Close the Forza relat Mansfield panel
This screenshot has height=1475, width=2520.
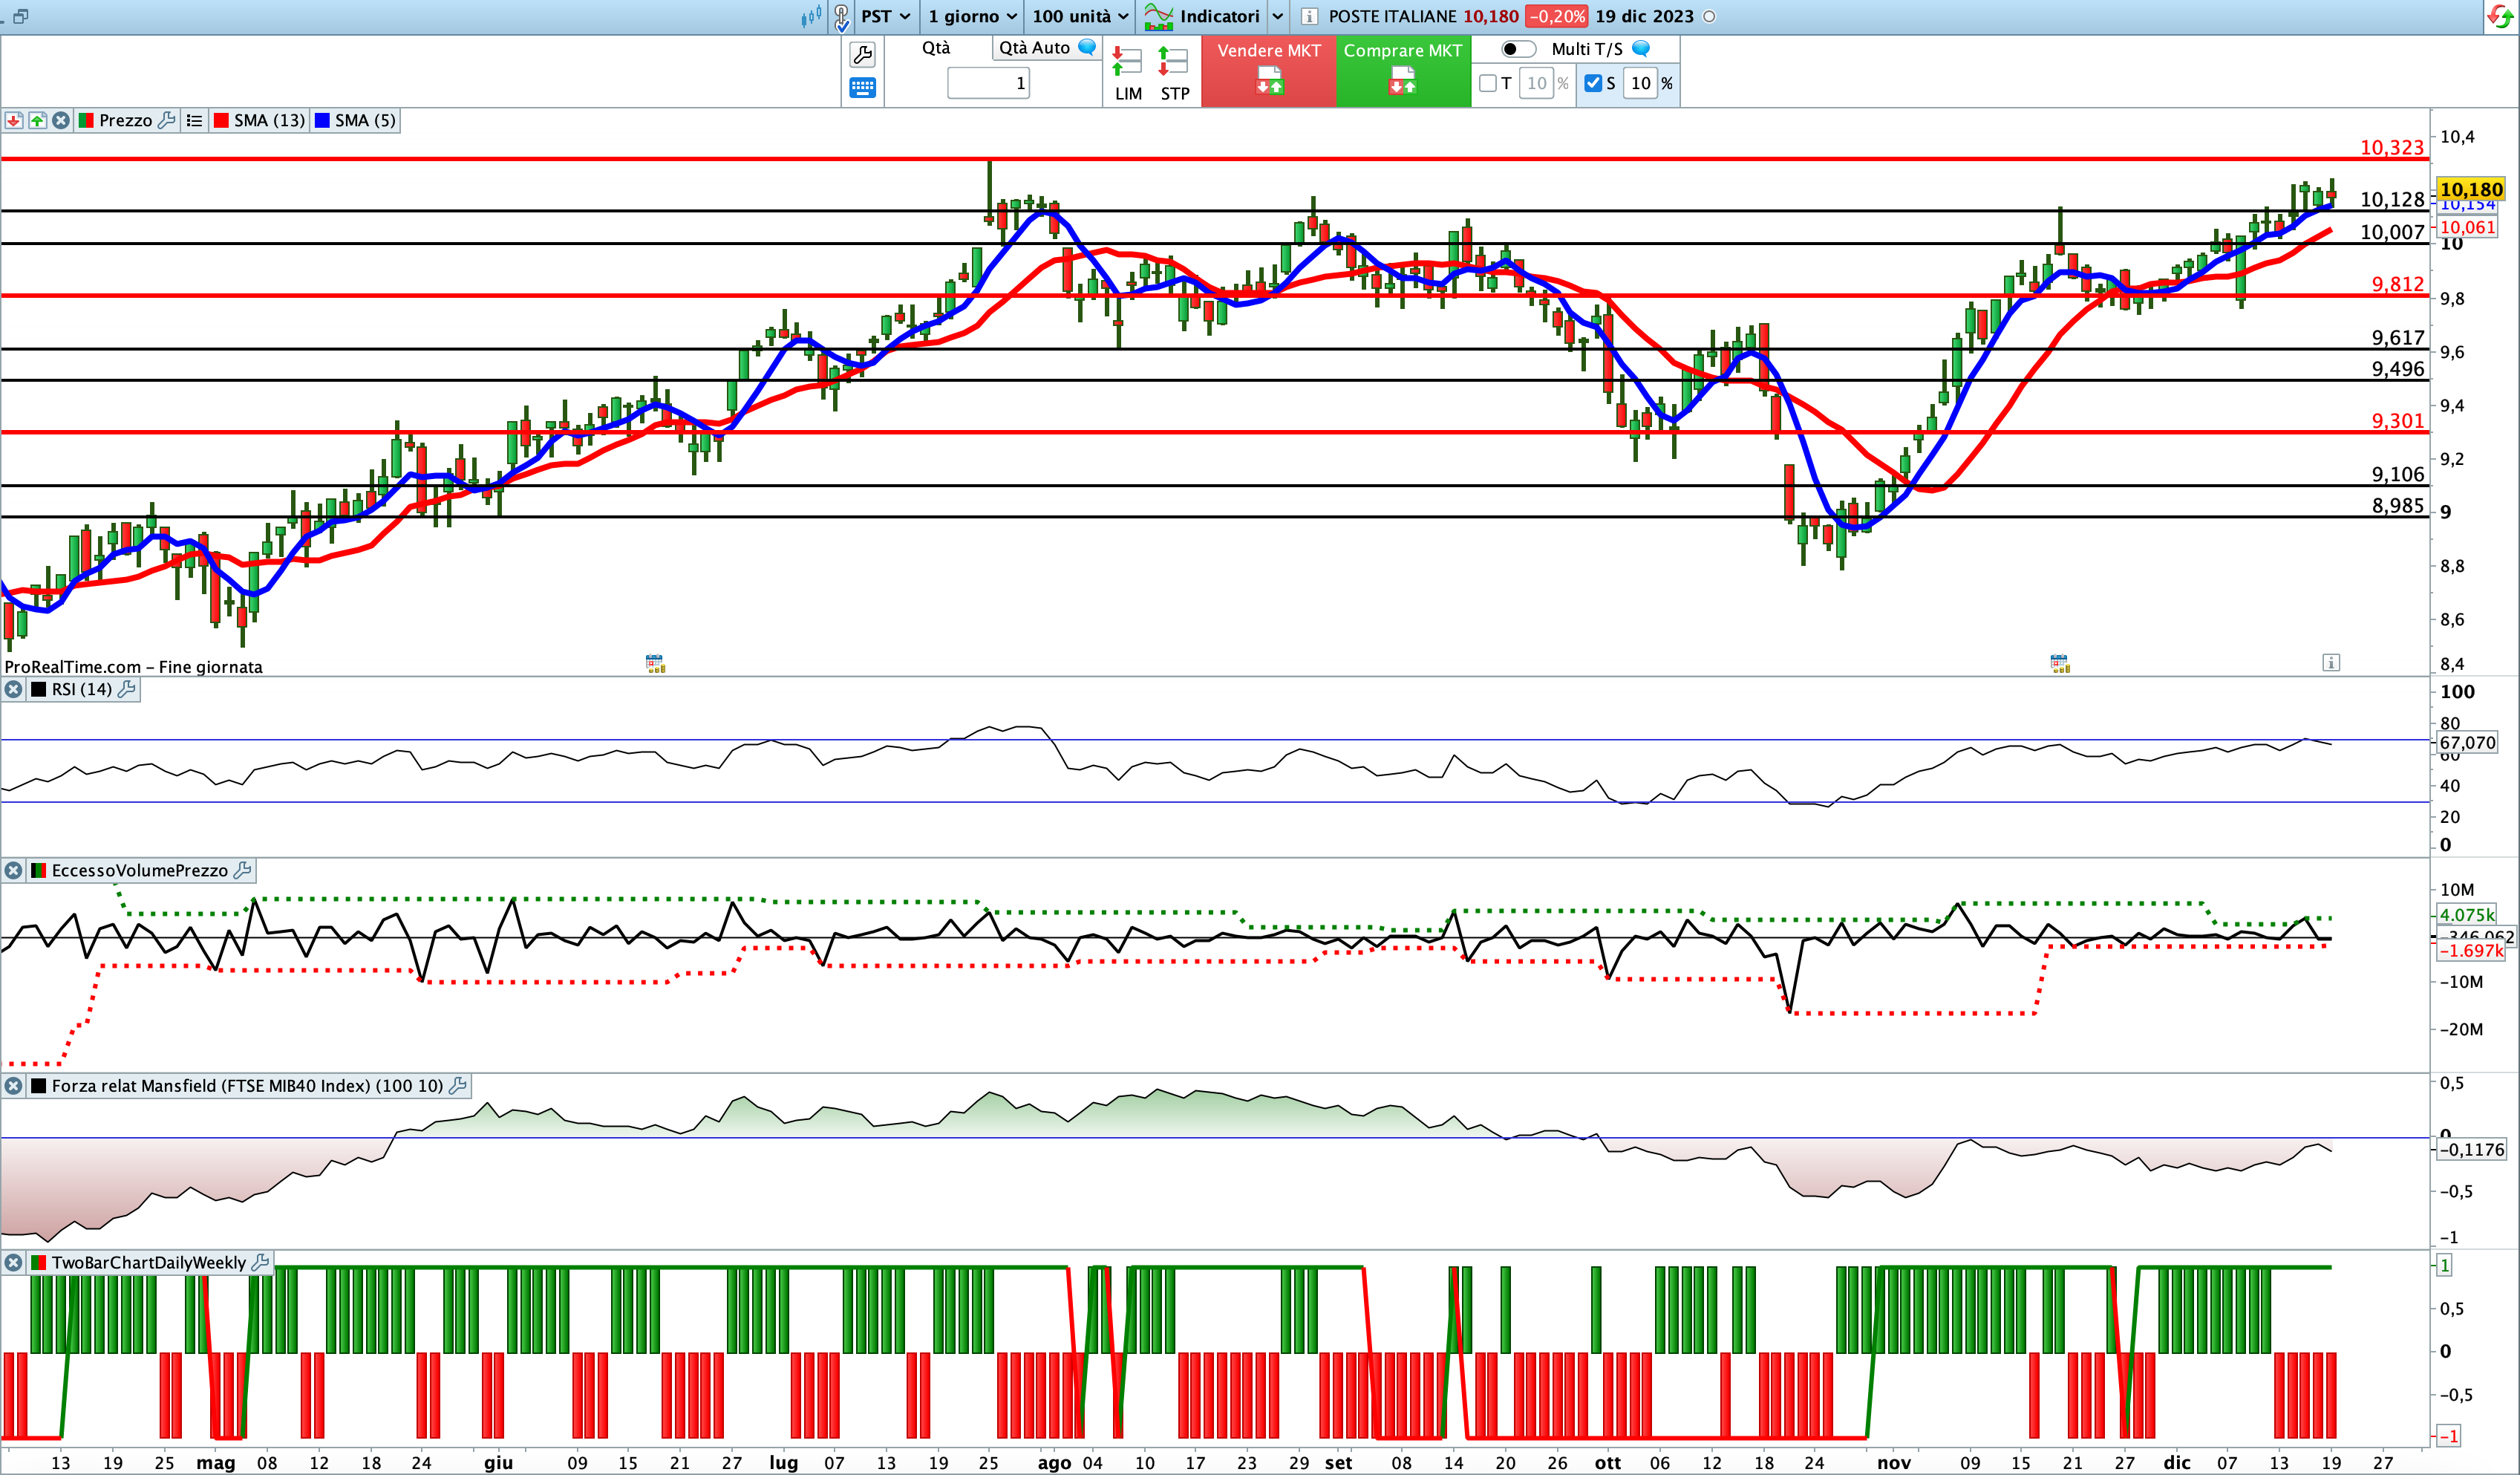click(x=13, y=1085)
